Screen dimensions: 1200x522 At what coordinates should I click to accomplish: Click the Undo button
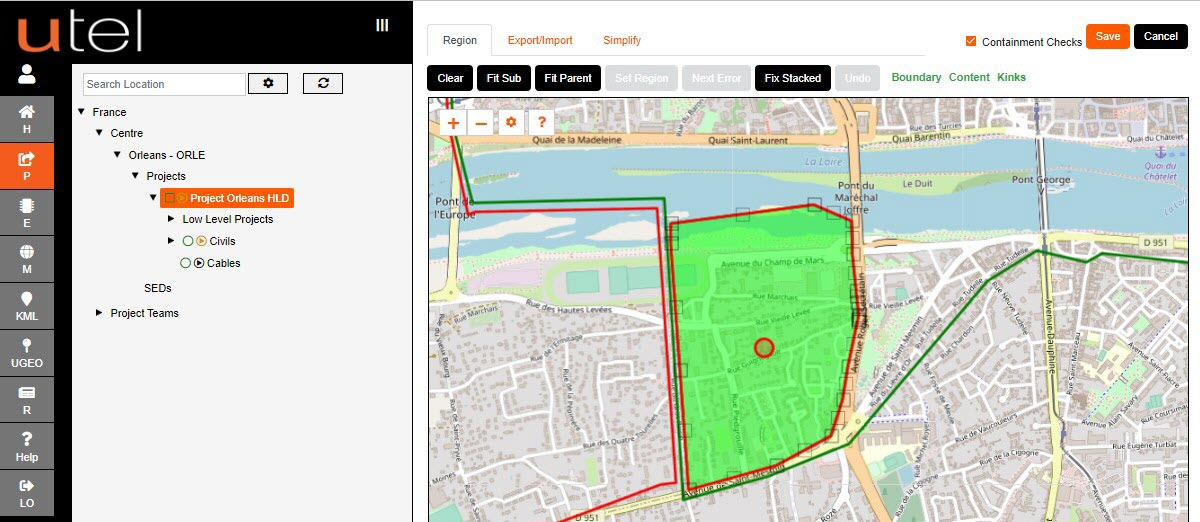(858, 78)
